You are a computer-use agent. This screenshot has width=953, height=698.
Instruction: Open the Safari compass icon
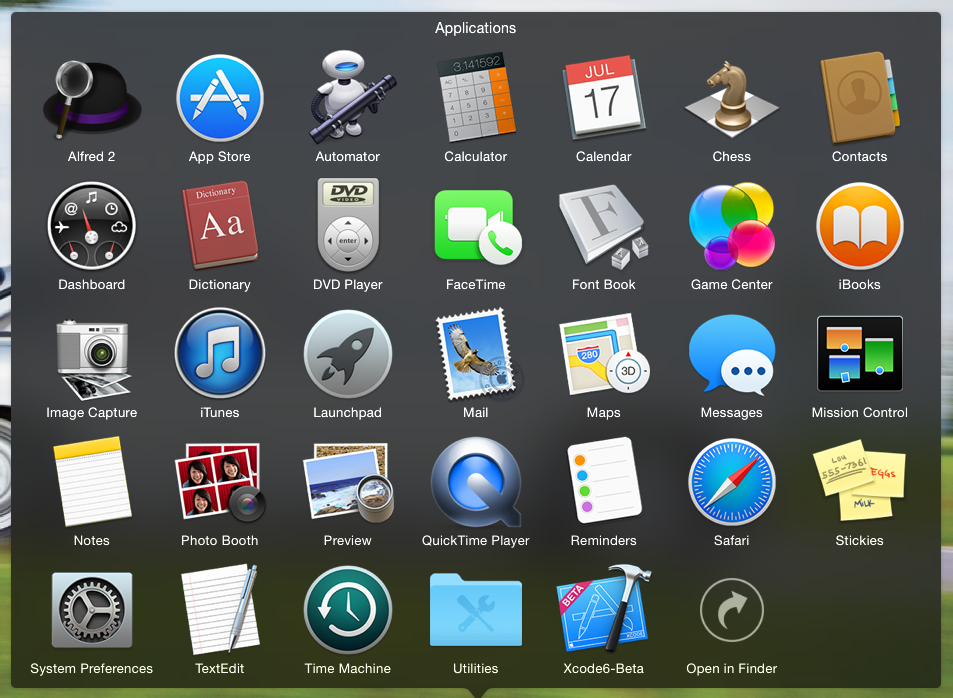732,482
